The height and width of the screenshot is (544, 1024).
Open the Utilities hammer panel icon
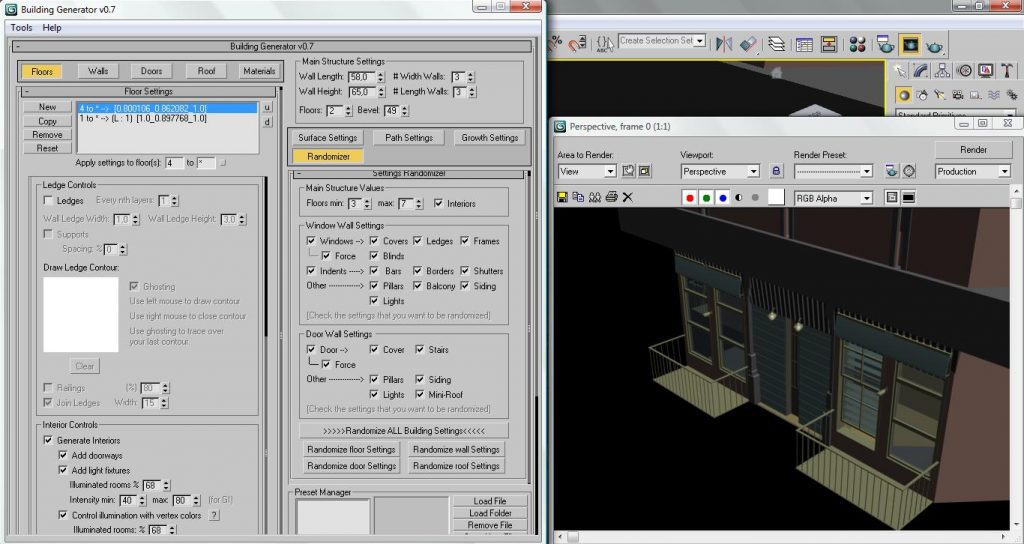[x=1004, y=71]
